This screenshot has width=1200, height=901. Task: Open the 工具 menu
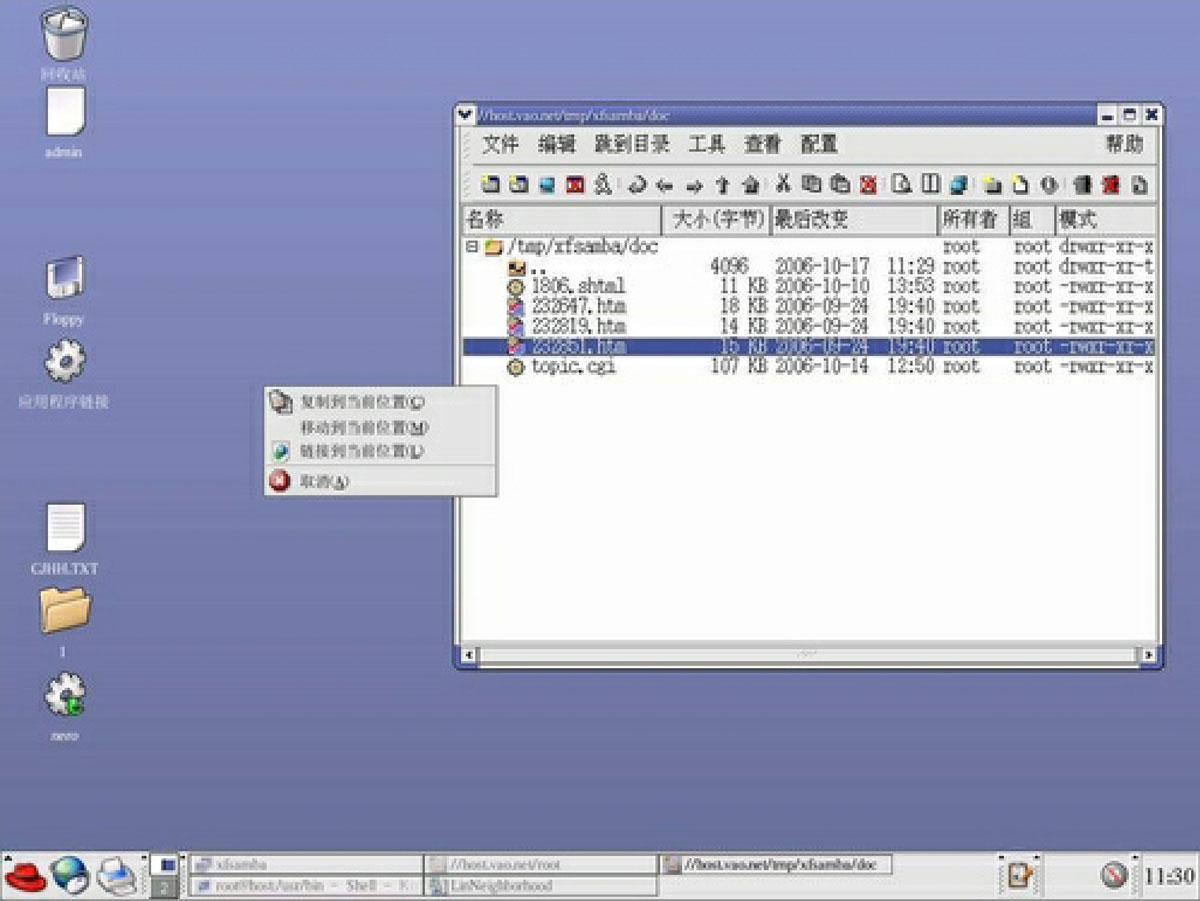coord(706,145)
